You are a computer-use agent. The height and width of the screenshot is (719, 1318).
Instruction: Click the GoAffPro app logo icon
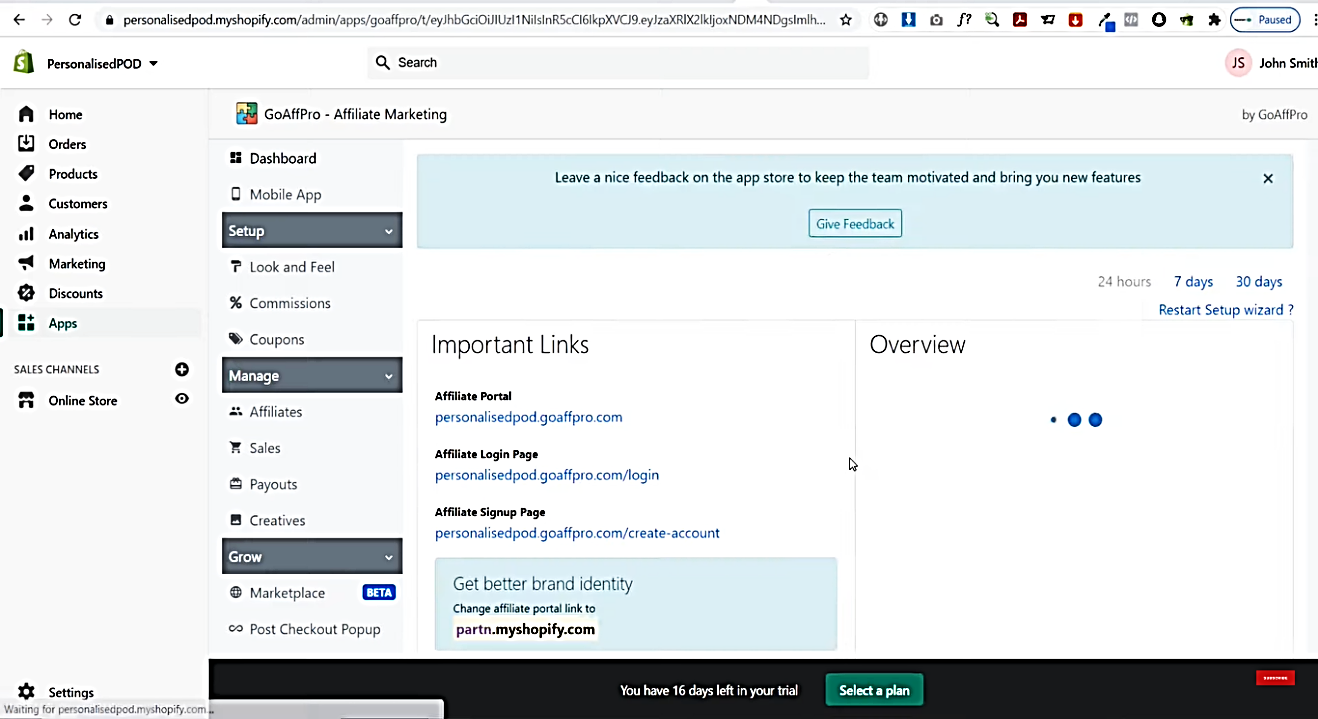coord(246,114)
